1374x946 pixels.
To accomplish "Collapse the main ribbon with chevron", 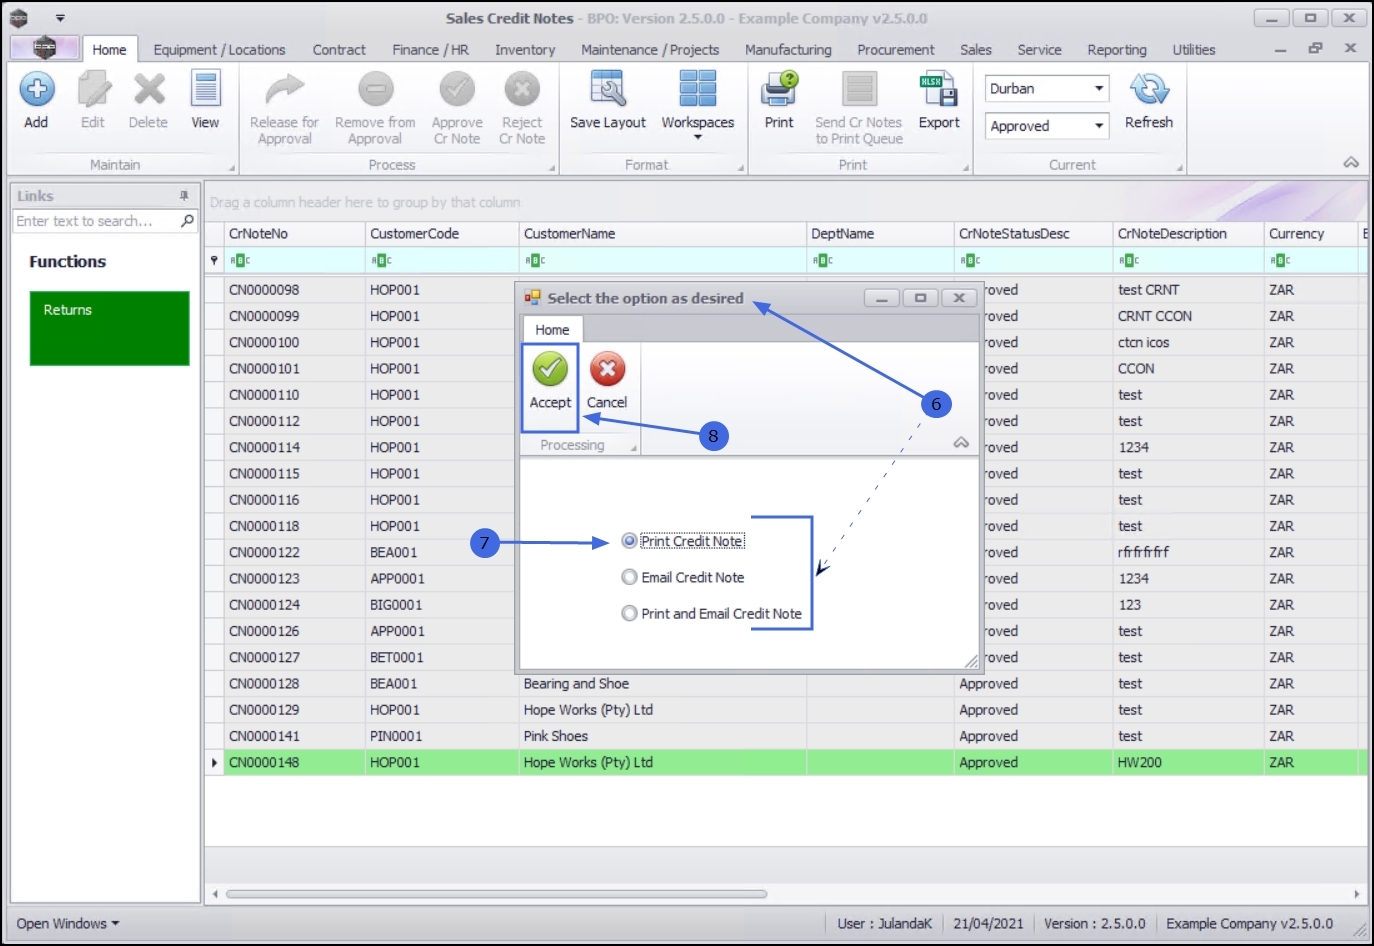I will click(1351, 163).
